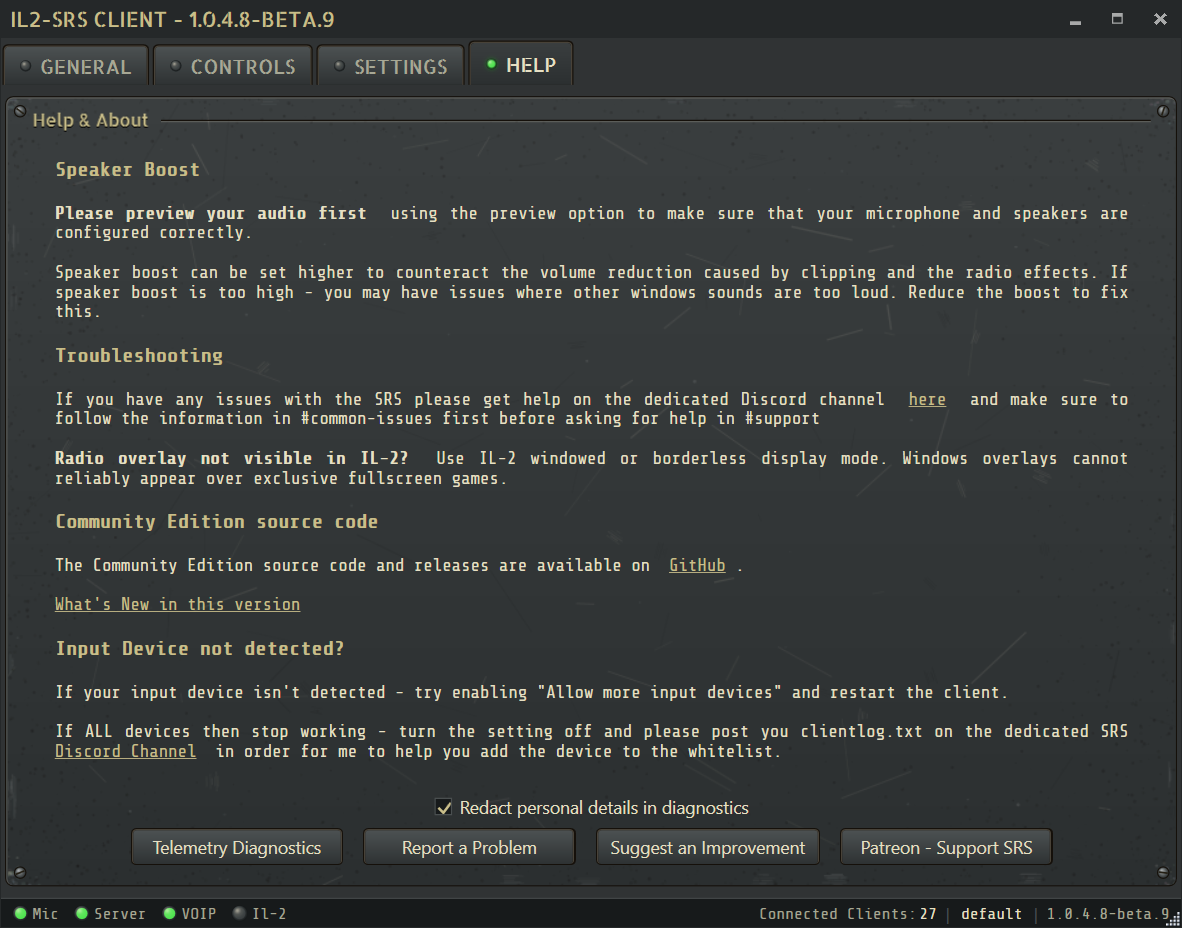
Task: Click the Report a Problem button
Action: coord(469,847)
